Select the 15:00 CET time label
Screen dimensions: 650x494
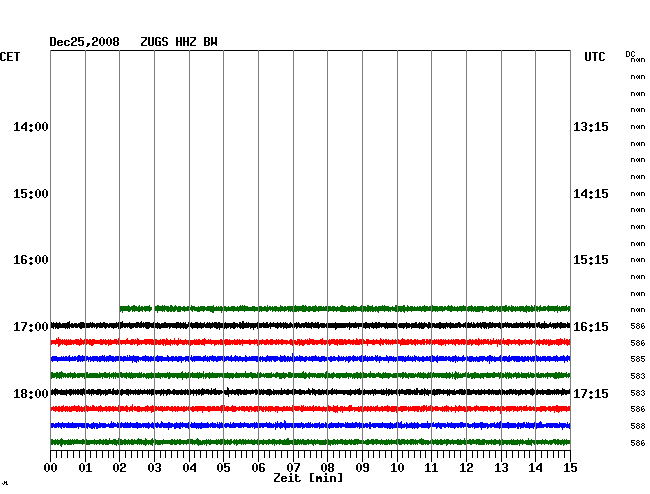point(31,194)
